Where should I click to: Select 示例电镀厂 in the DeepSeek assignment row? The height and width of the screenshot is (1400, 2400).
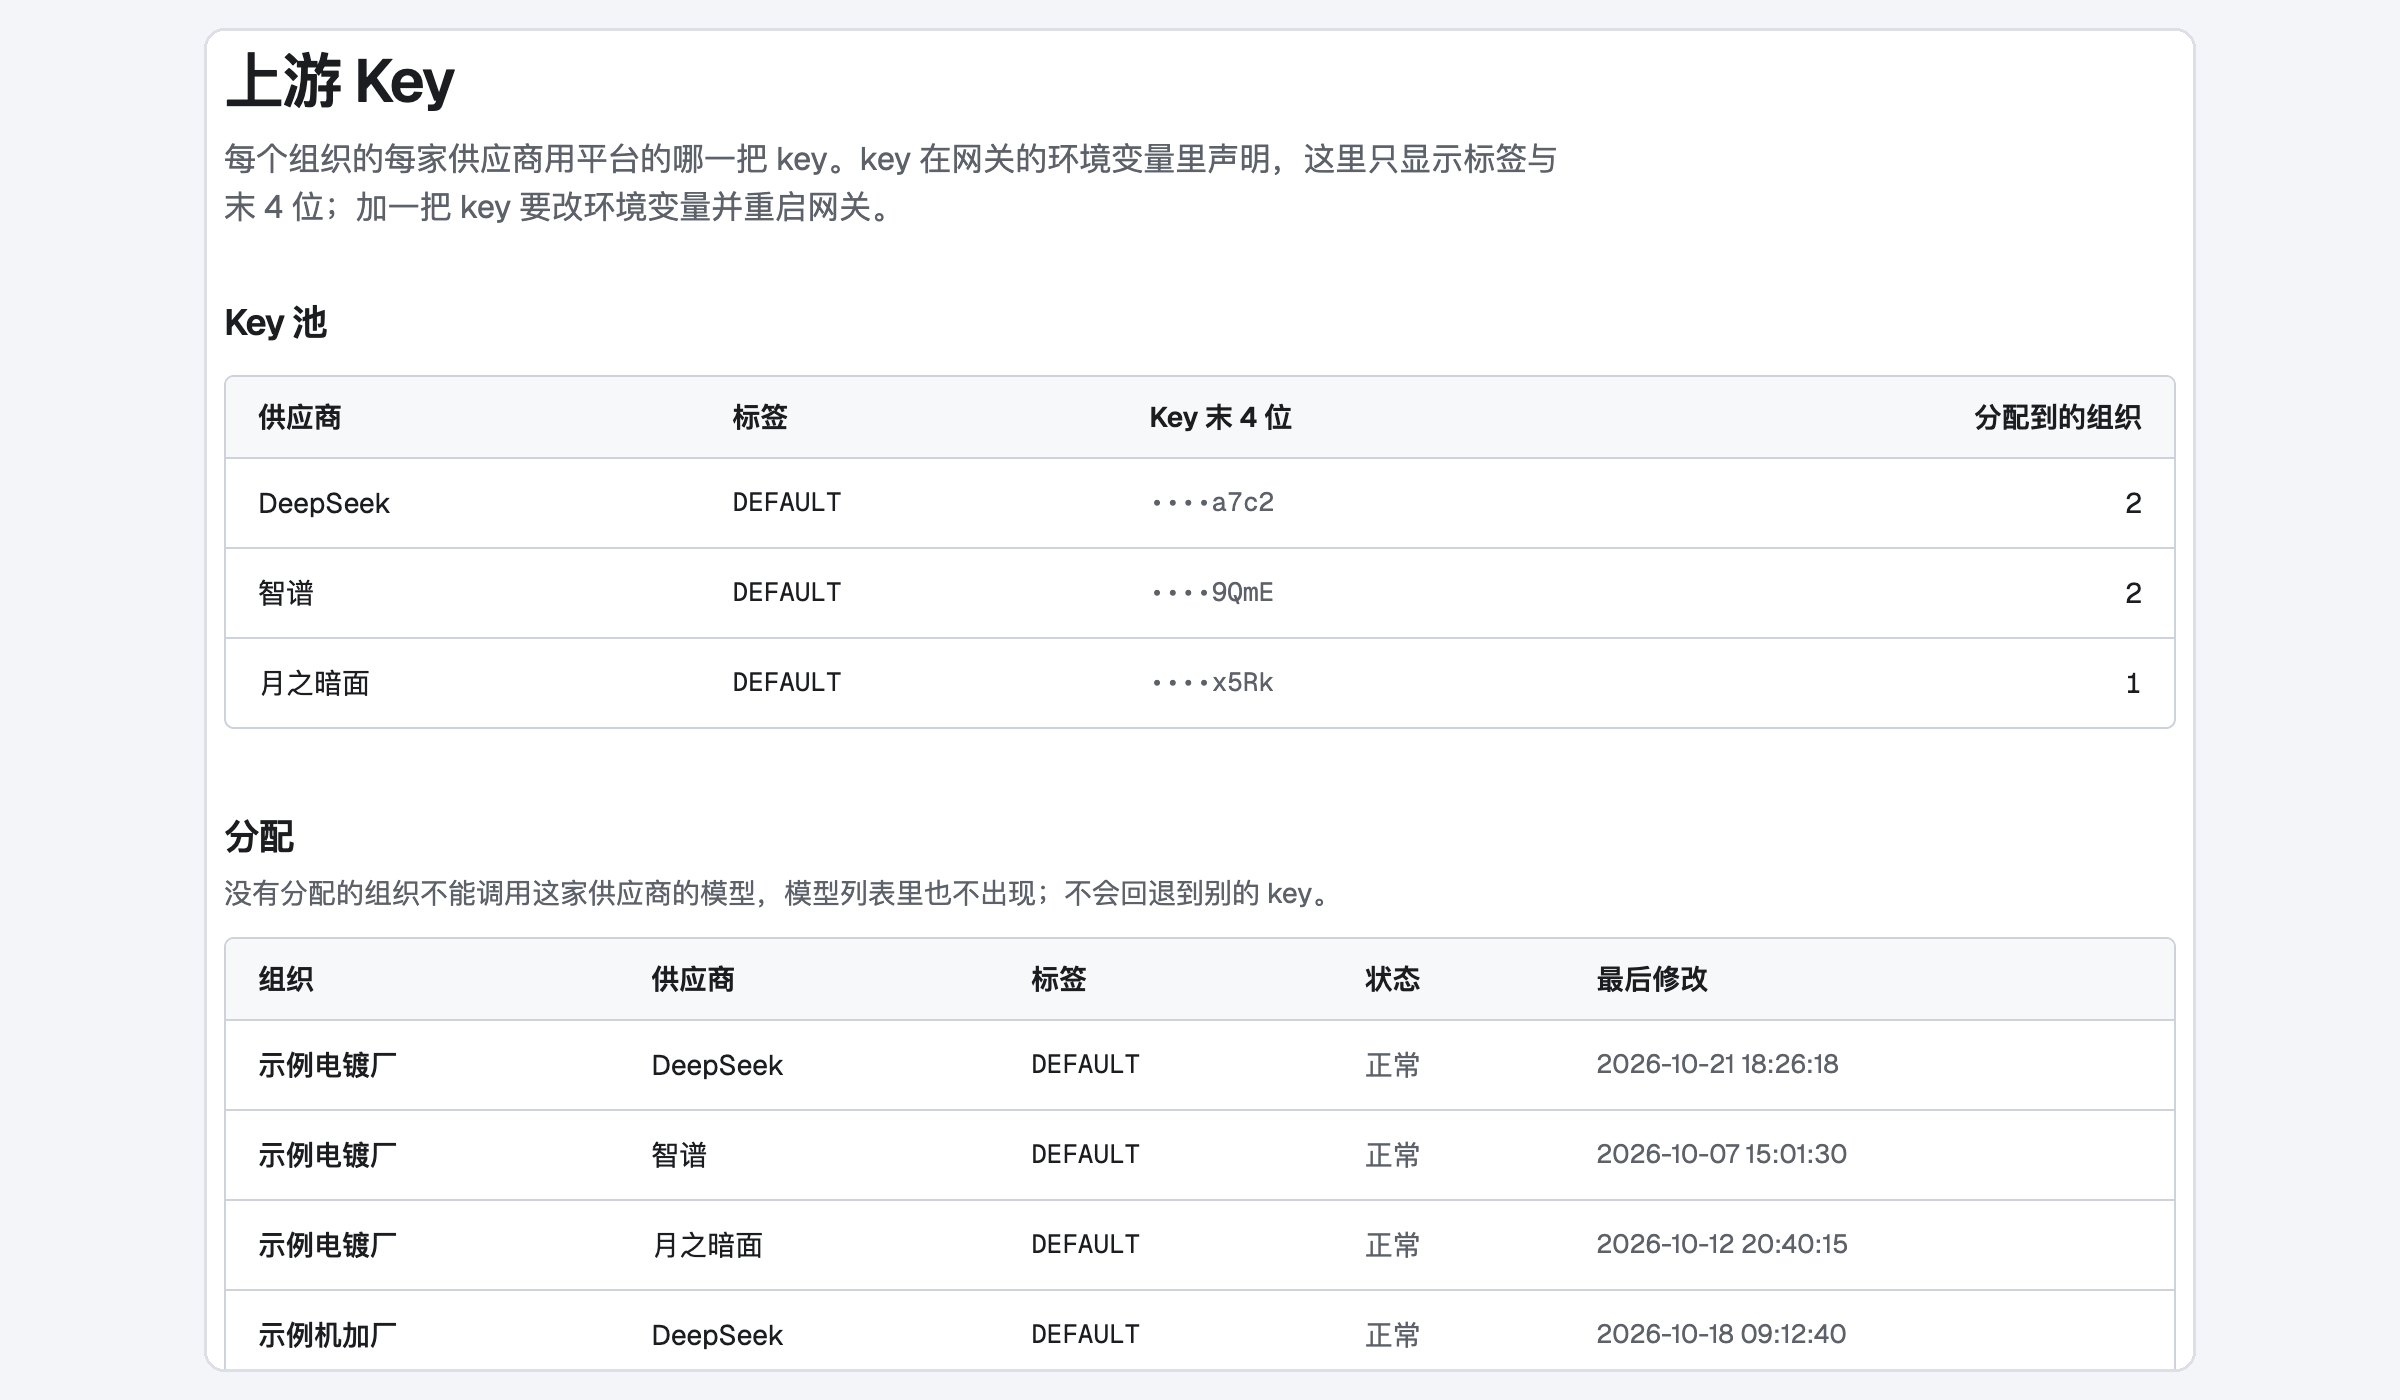[328, 1065]
